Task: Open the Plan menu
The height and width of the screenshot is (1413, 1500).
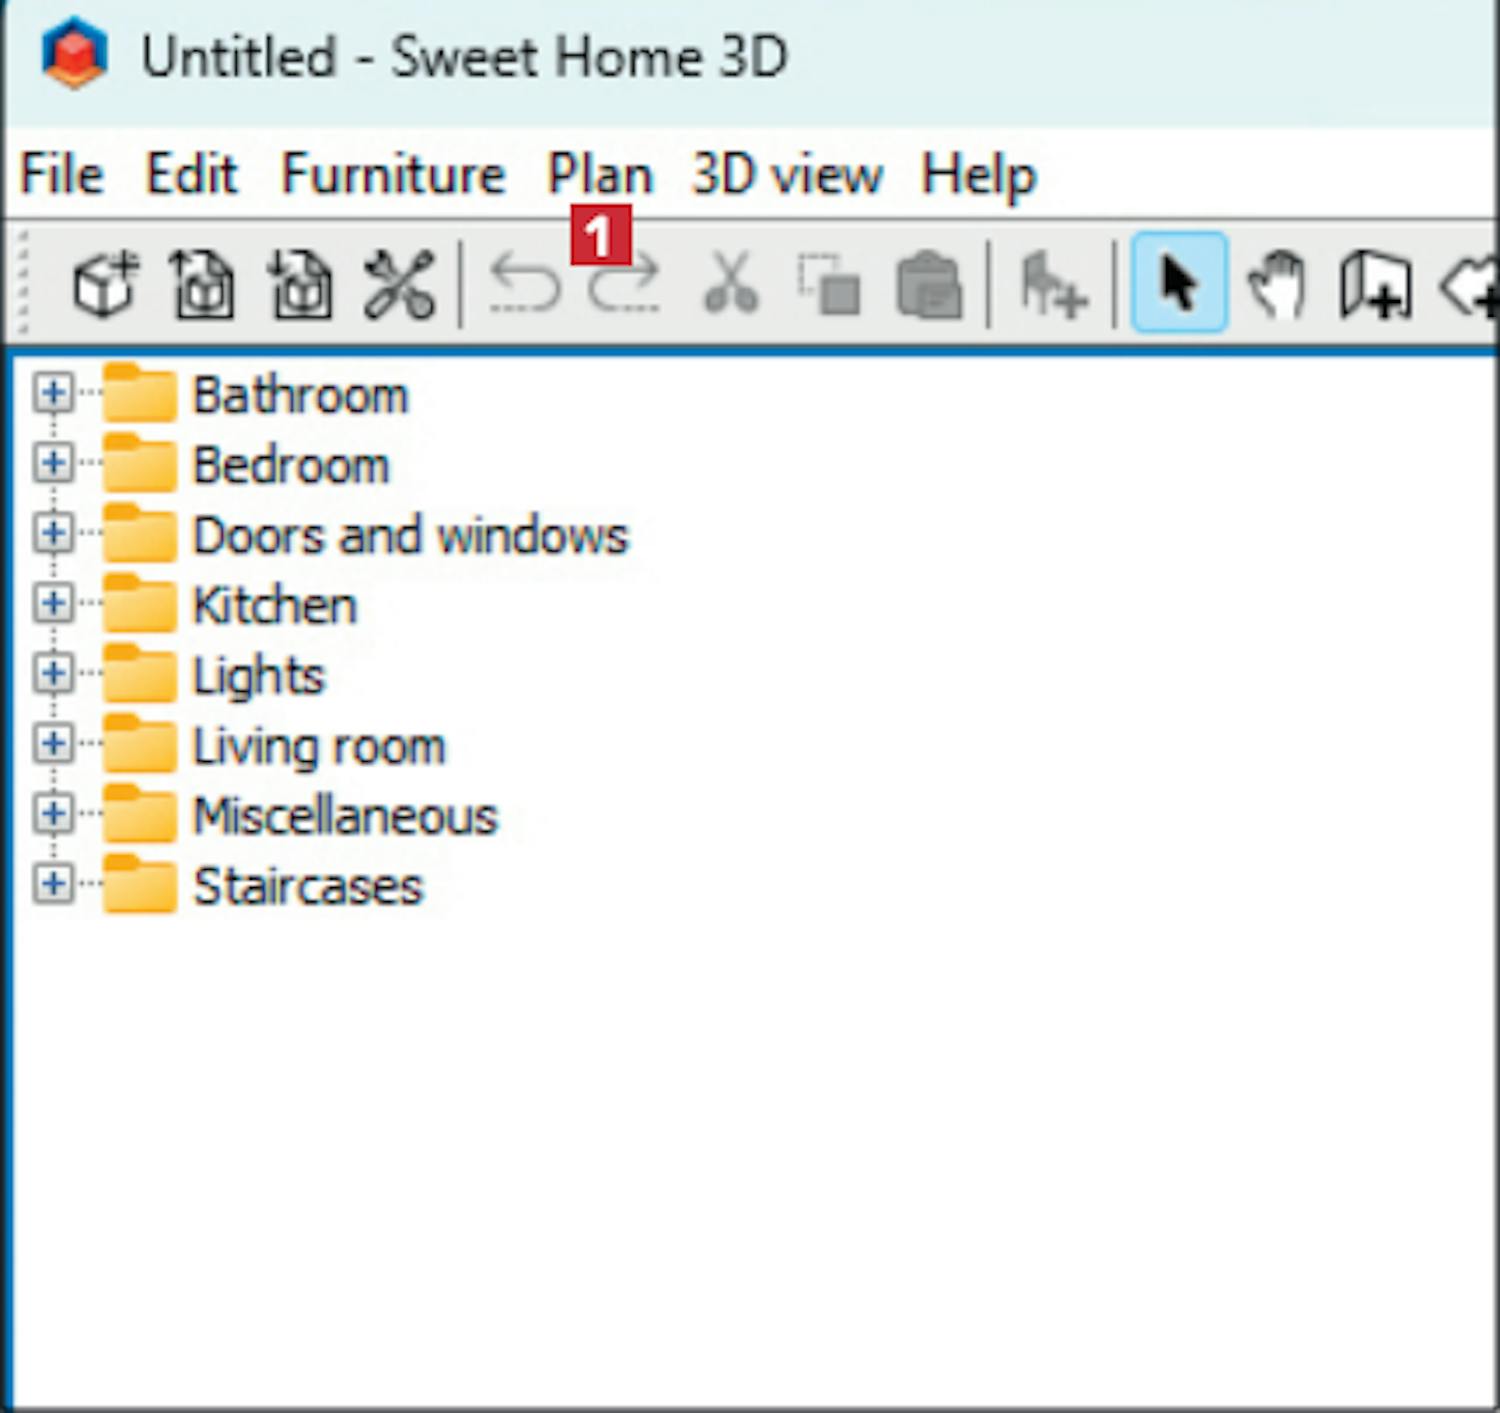Action: 600,175
